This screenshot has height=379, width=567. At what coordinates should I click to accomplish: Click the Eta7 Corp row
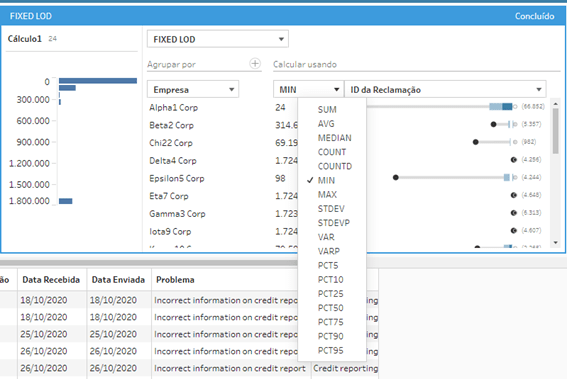169,196
